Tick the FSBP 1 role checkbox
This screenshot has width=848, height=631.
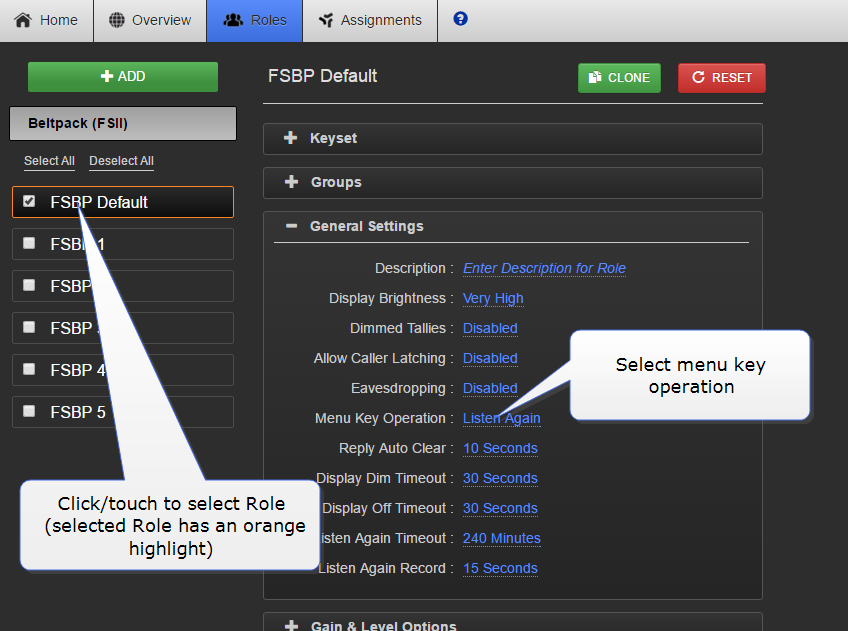pyautogui.click(x=29, y=244)
